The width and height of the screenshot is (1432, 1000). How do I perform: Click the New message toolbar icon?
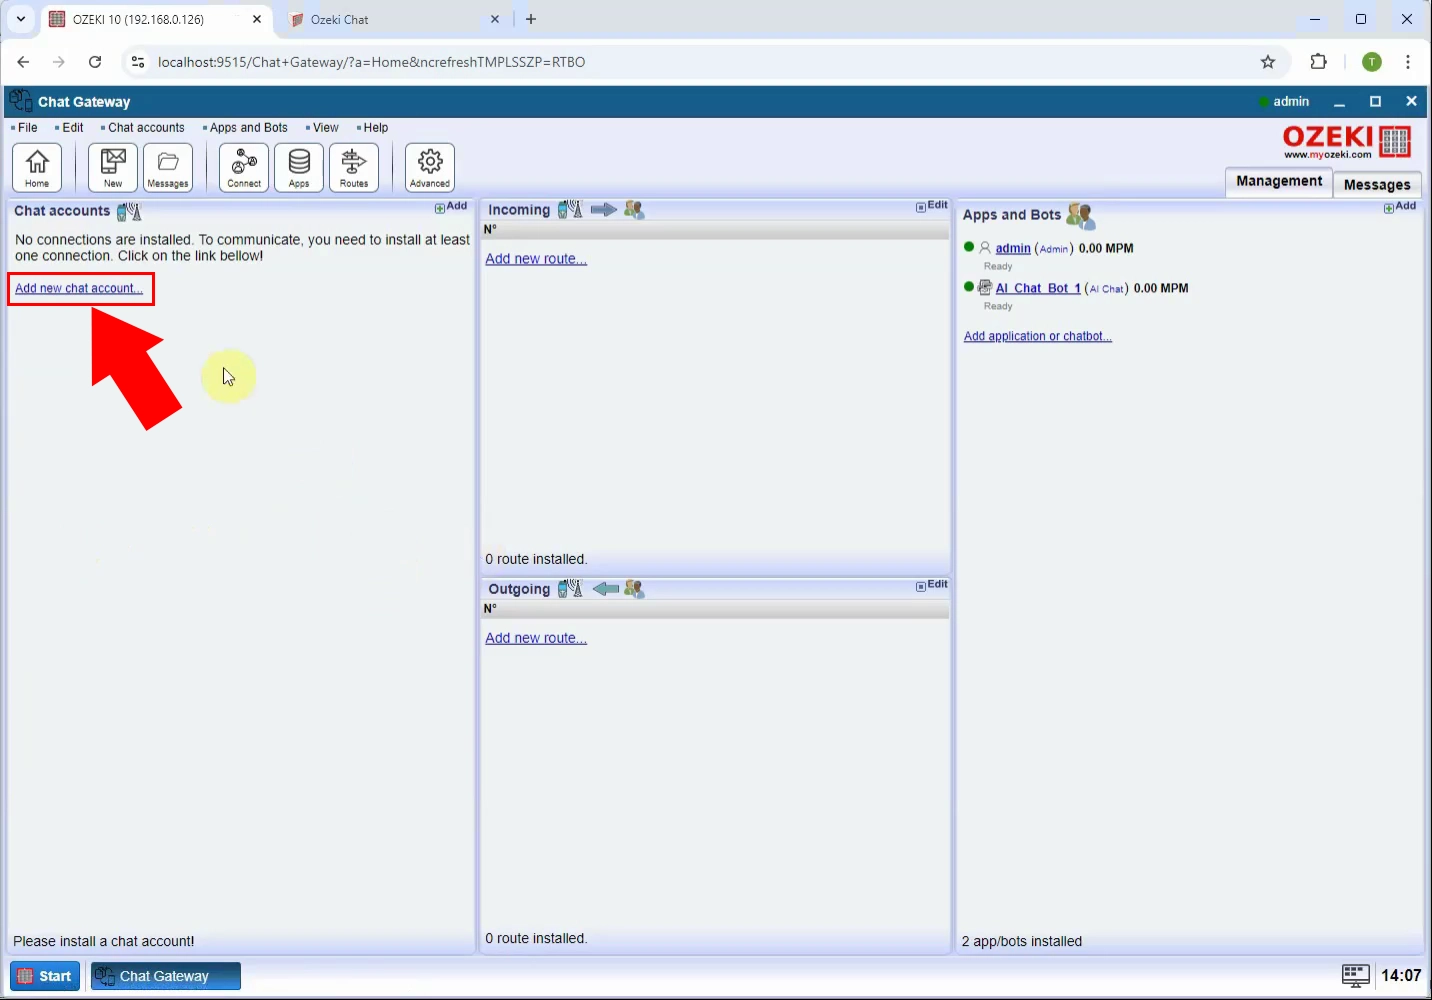pos(113,167)
